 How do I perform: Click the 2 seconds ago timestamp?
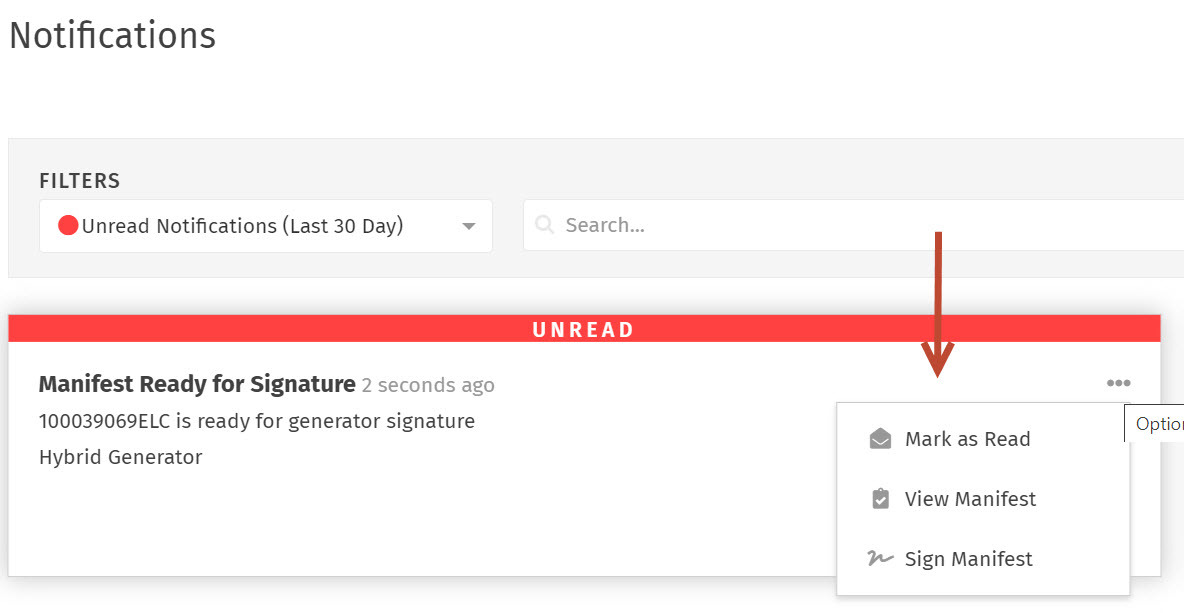coord(428,385)
